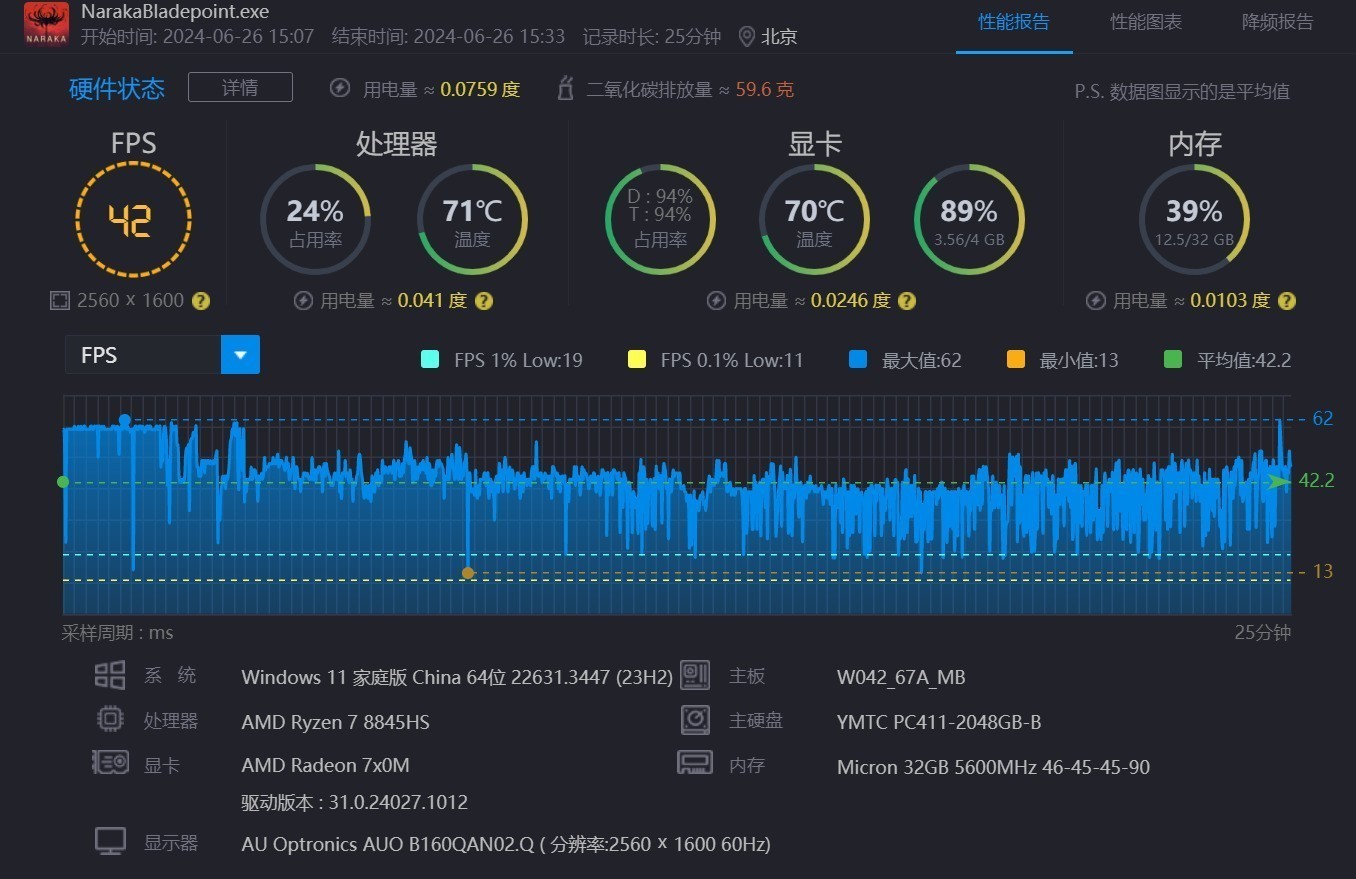Image resolution: width=1356 pixels, height=879 pixels.
Task: Click the lightning icon under the processor gauges
Action: 304,300
